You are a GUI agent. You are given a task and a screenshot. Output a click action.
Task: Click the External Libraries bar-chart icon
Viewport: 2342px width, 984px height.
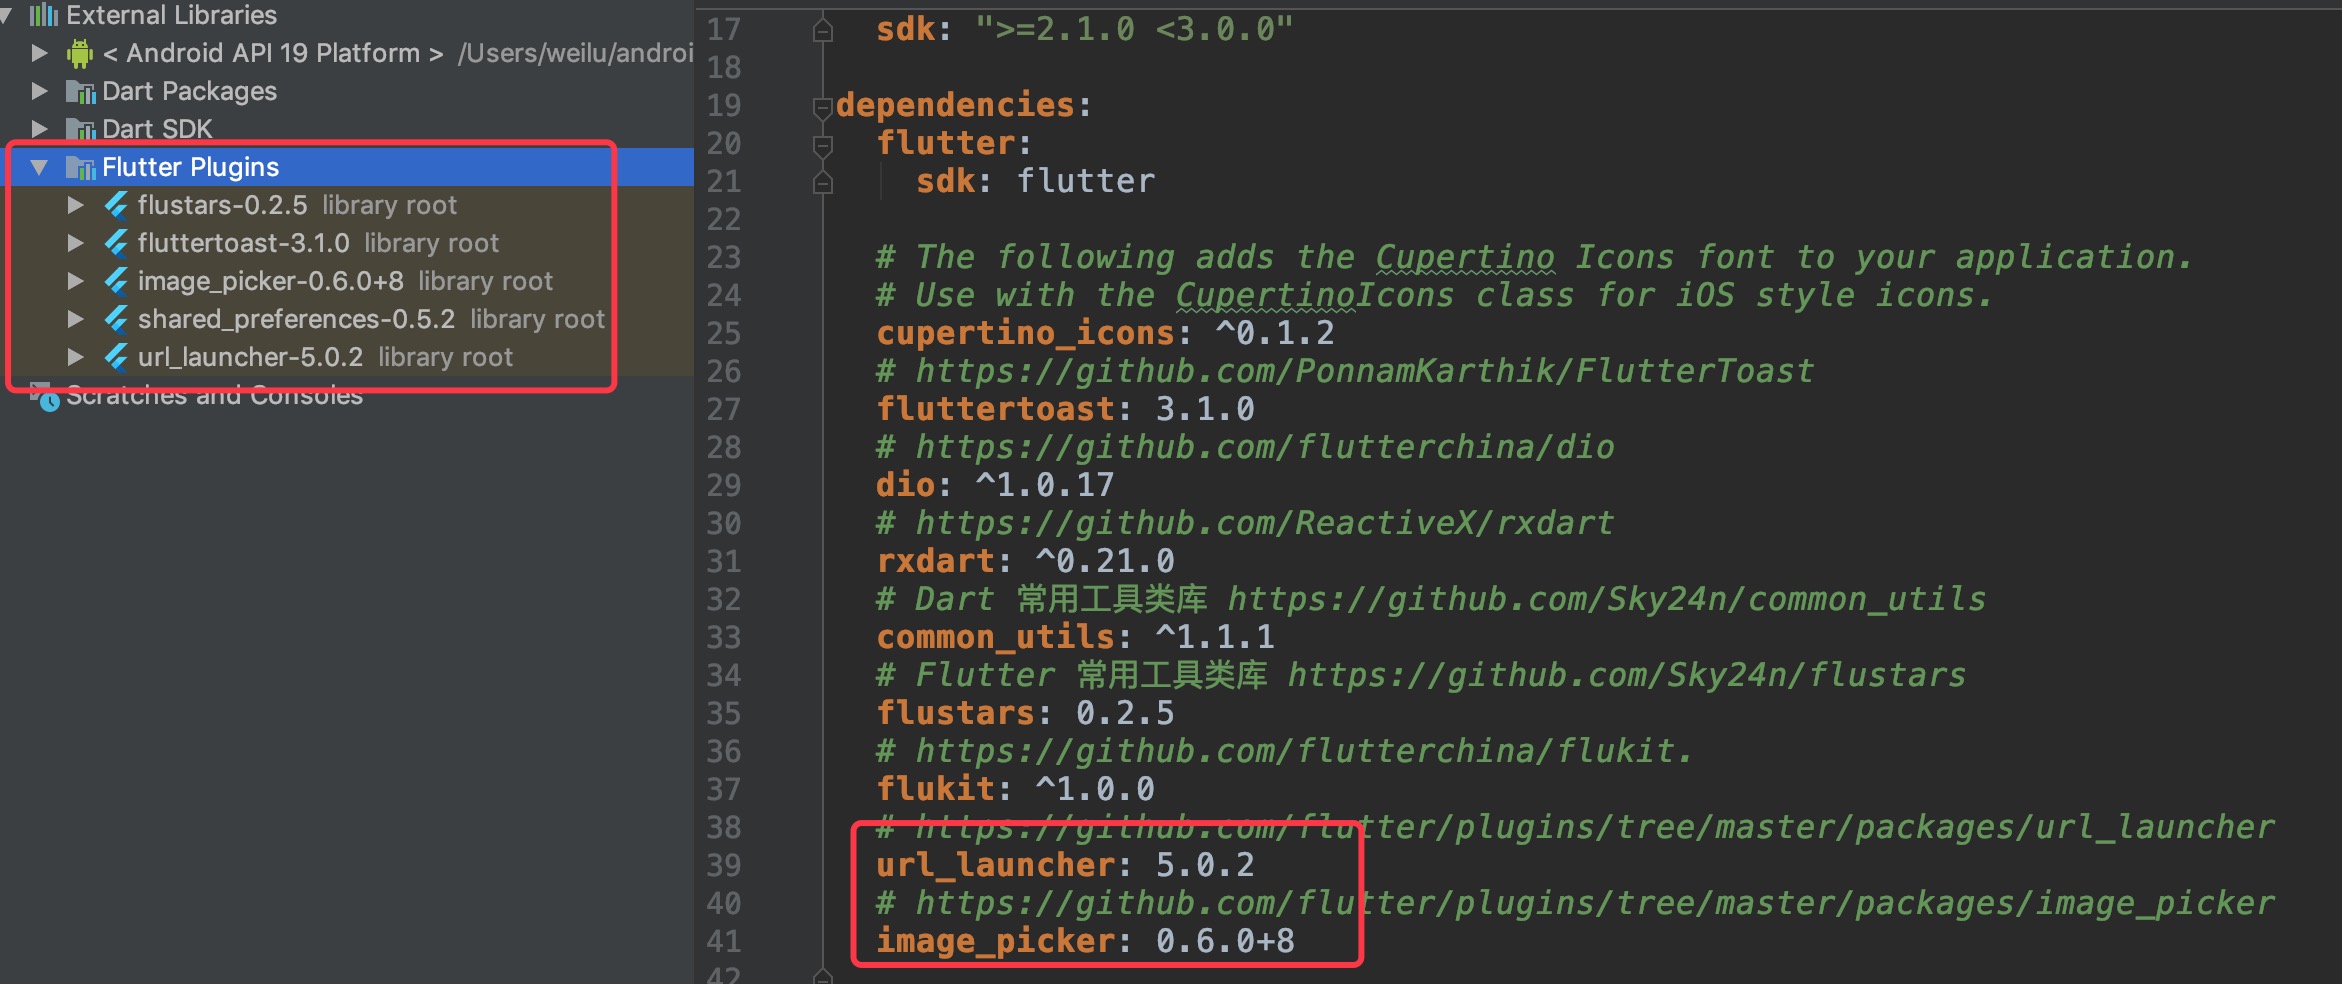point(43,14)
